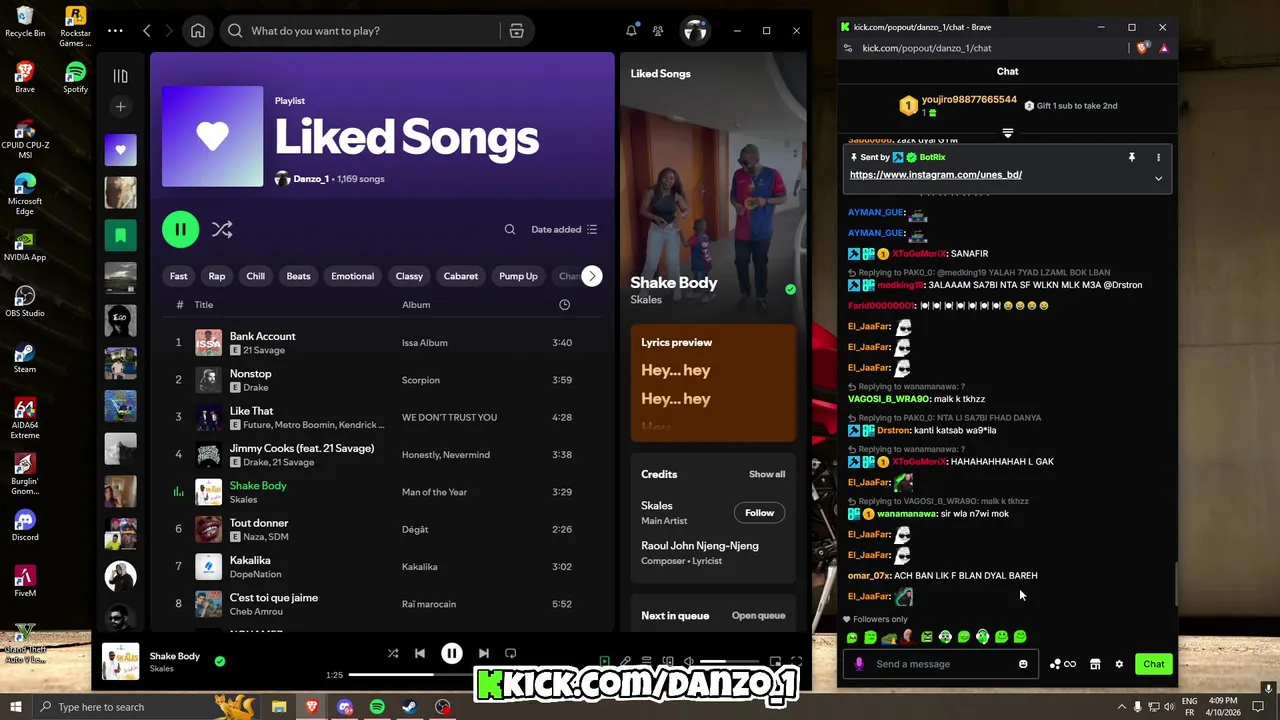
Task: Select the Cabaret filter chip
Action: pos(461,276)
